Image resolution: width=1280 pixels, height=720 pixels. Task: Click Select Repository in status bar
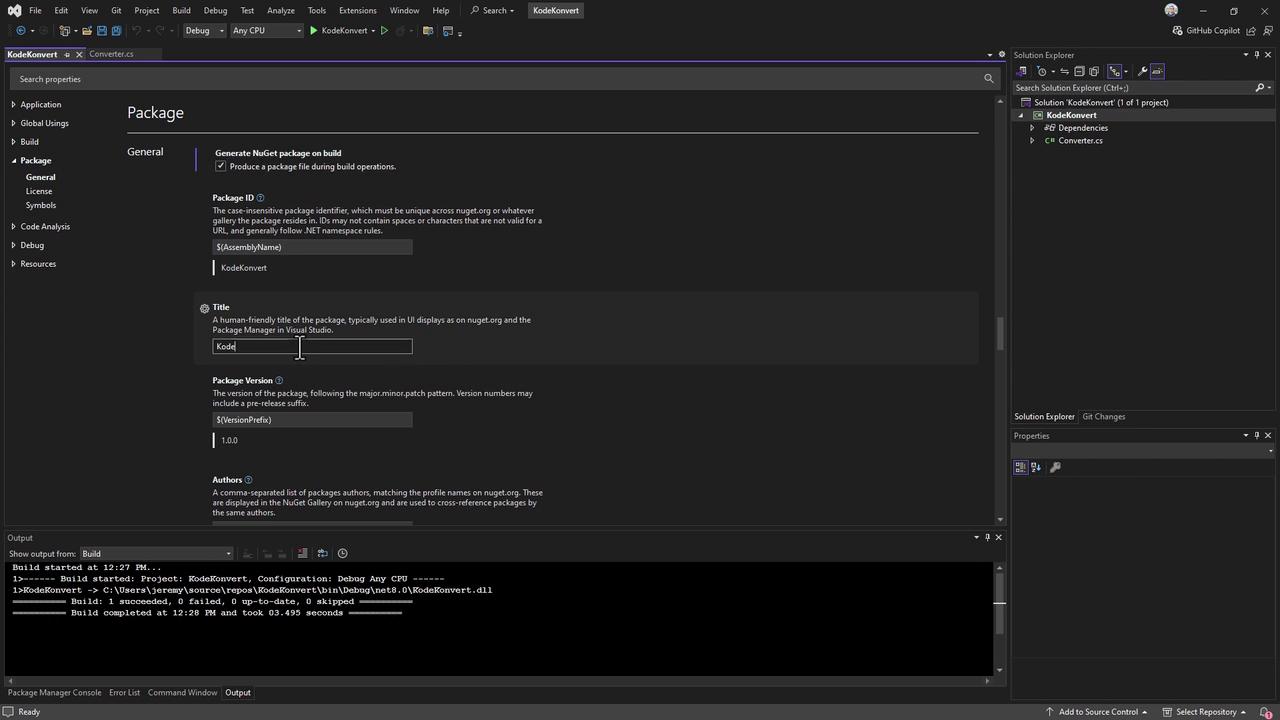click(1204, 712)
